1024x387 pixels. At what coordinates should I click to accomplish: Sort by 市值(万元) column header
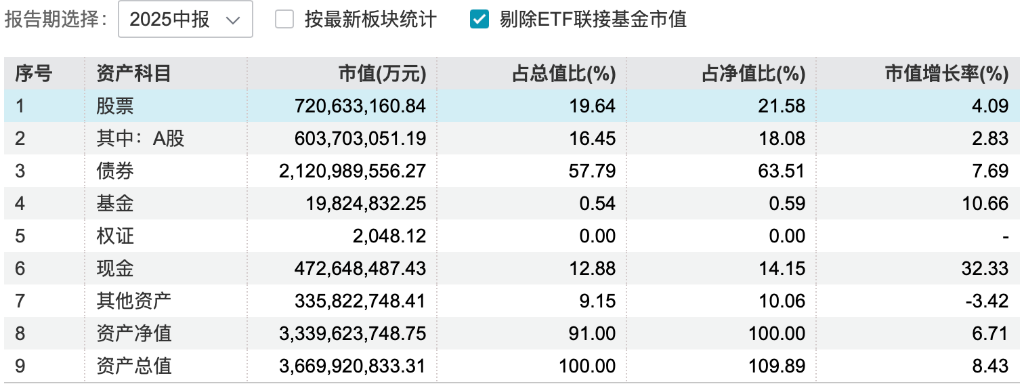(382, 74)
